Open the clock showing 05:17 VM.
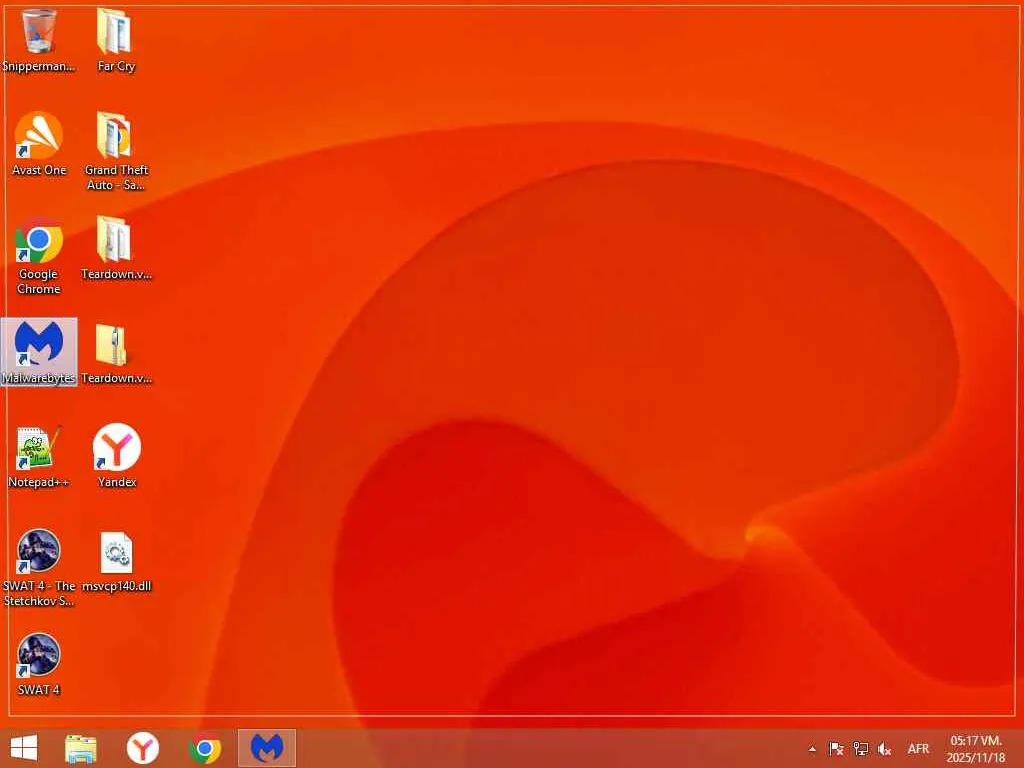 pyautogui.click(x=976, y=749)
